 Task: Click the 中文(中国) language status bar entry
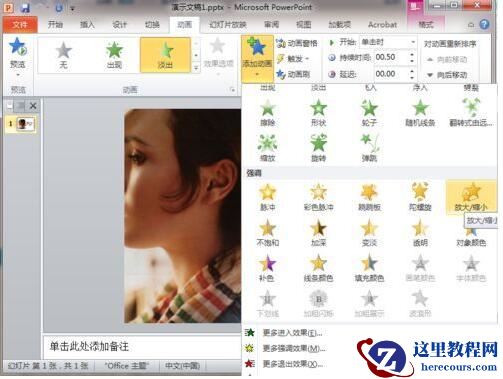pos(183,366)
